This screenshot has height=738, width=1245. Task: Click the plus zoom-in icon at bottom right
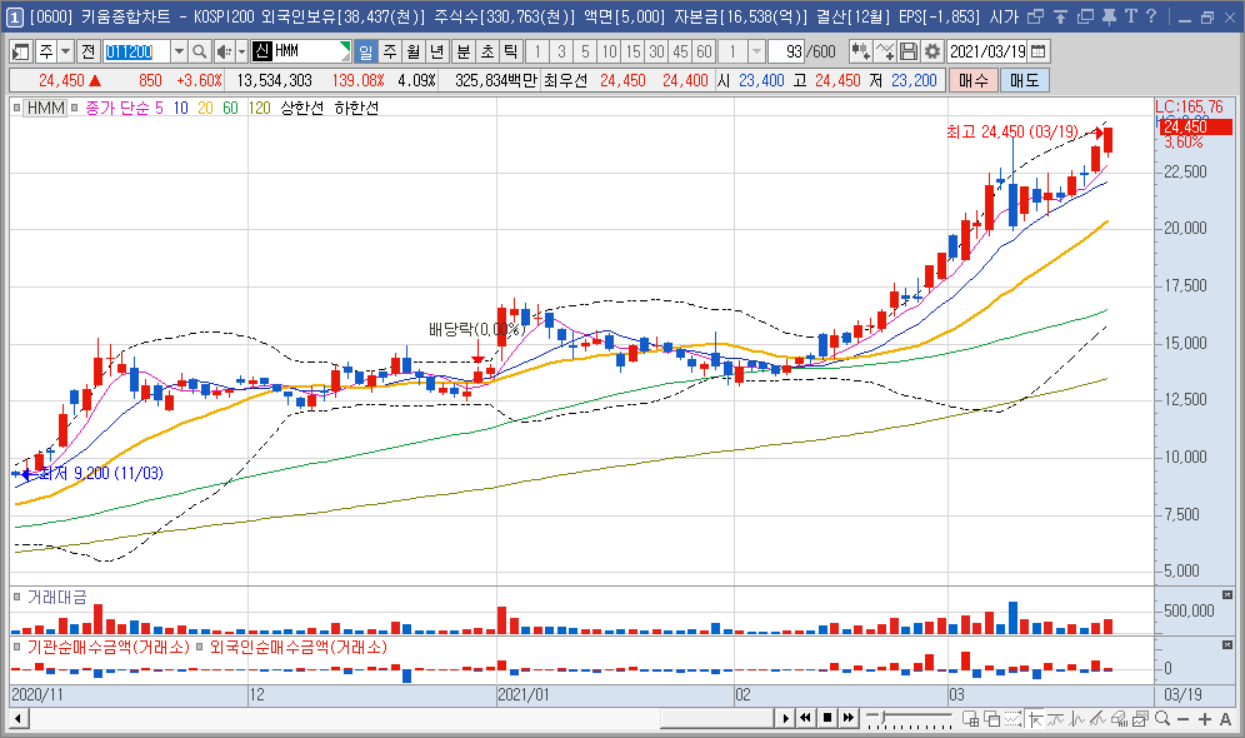click(x=1205, y=718)
